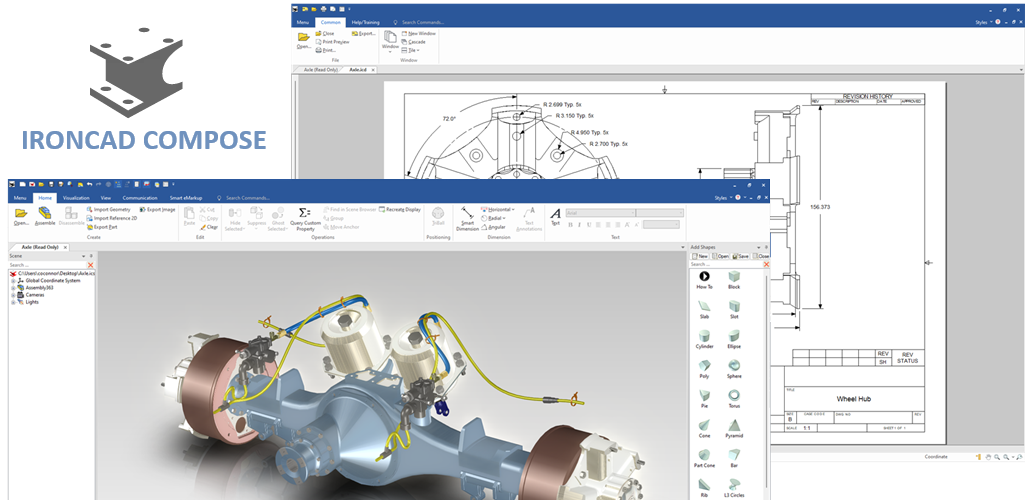
Task: Select the Ellipse shape
Action: pos(734,339)
